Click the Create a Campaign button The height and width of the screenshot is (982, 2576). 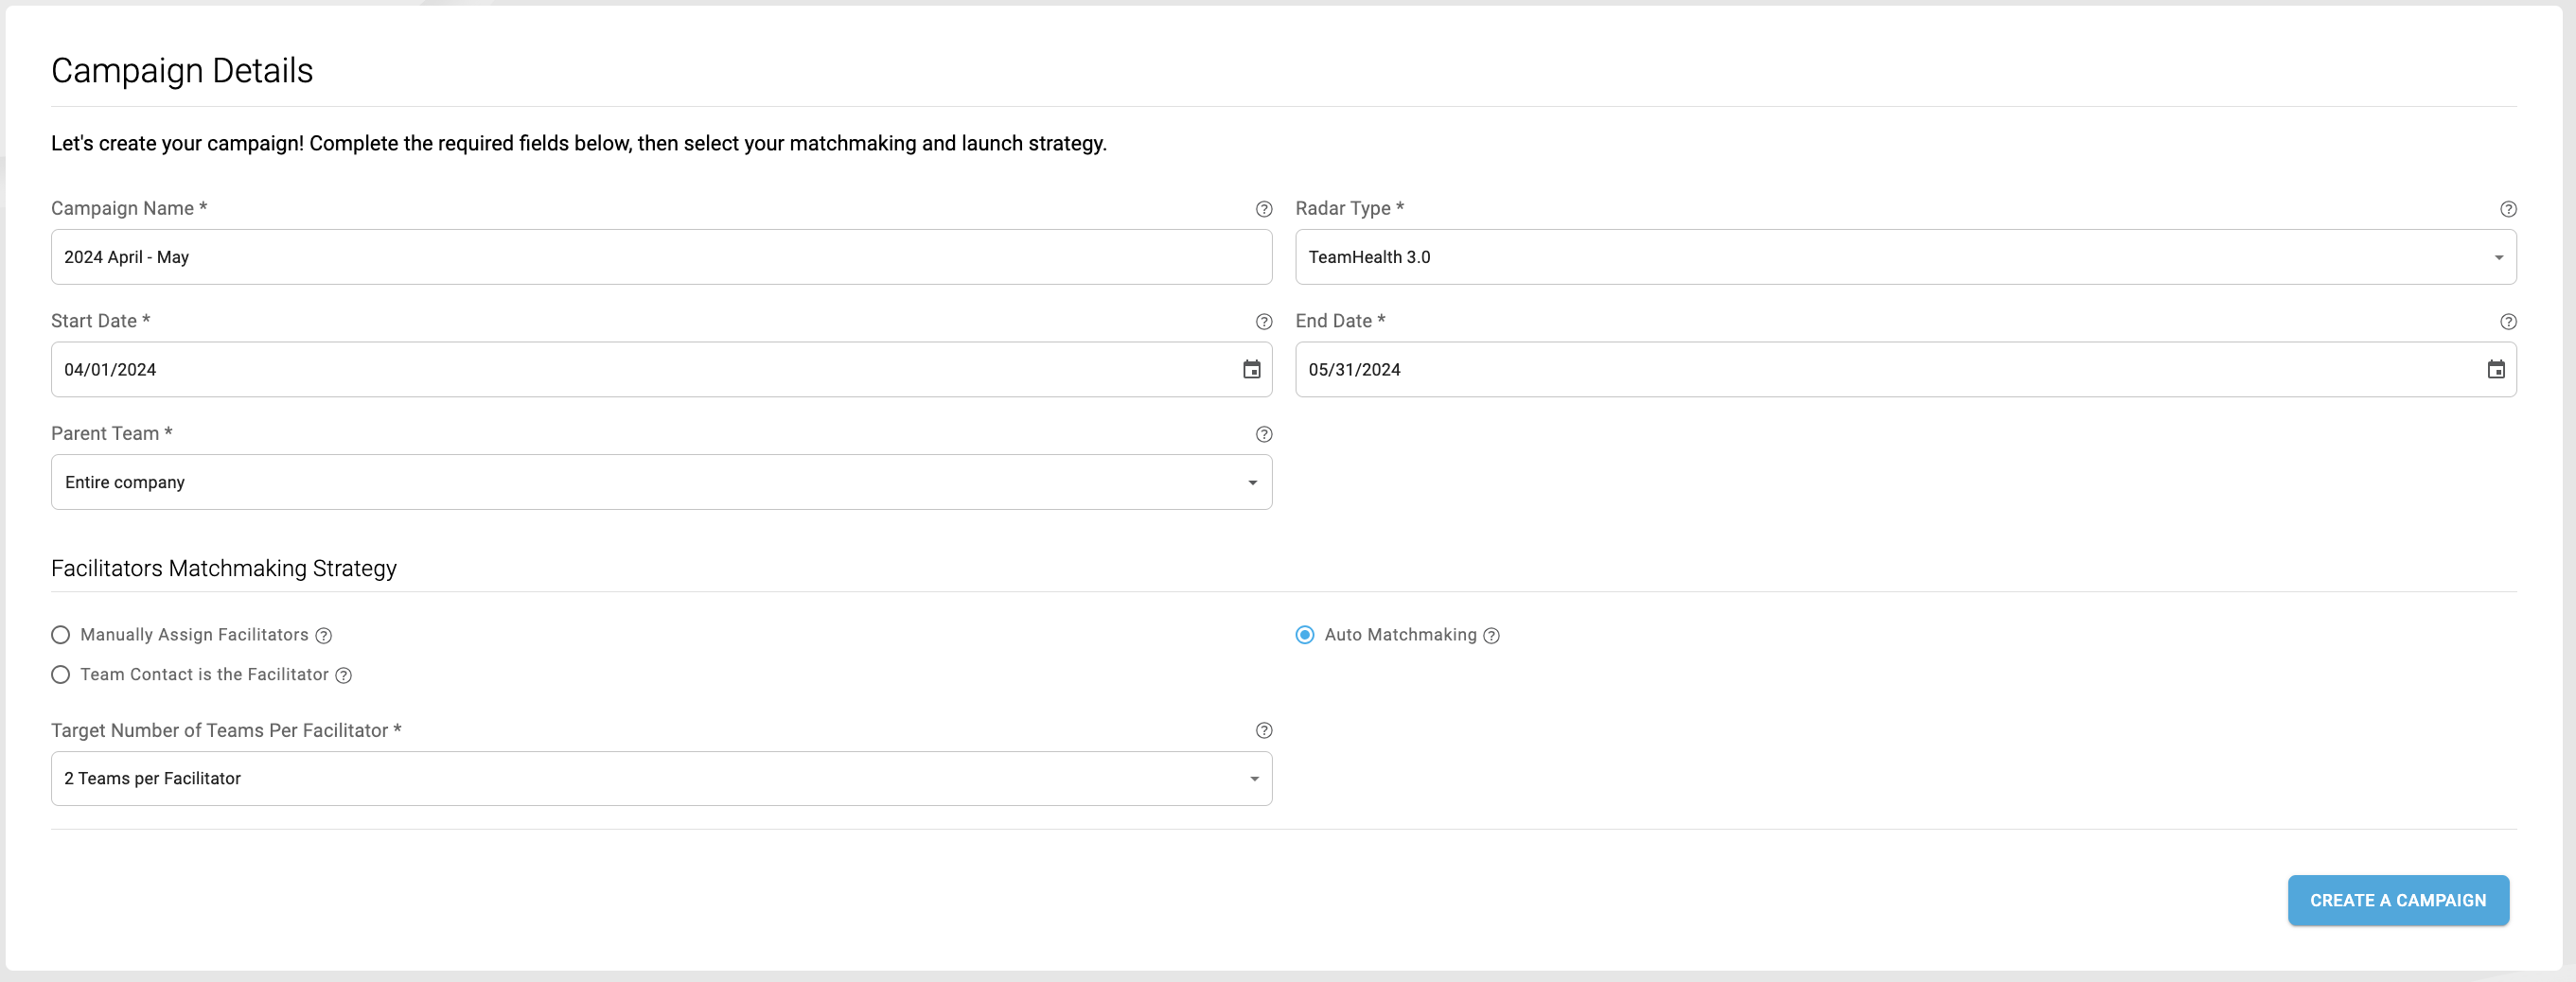(x=2397, y=900)
